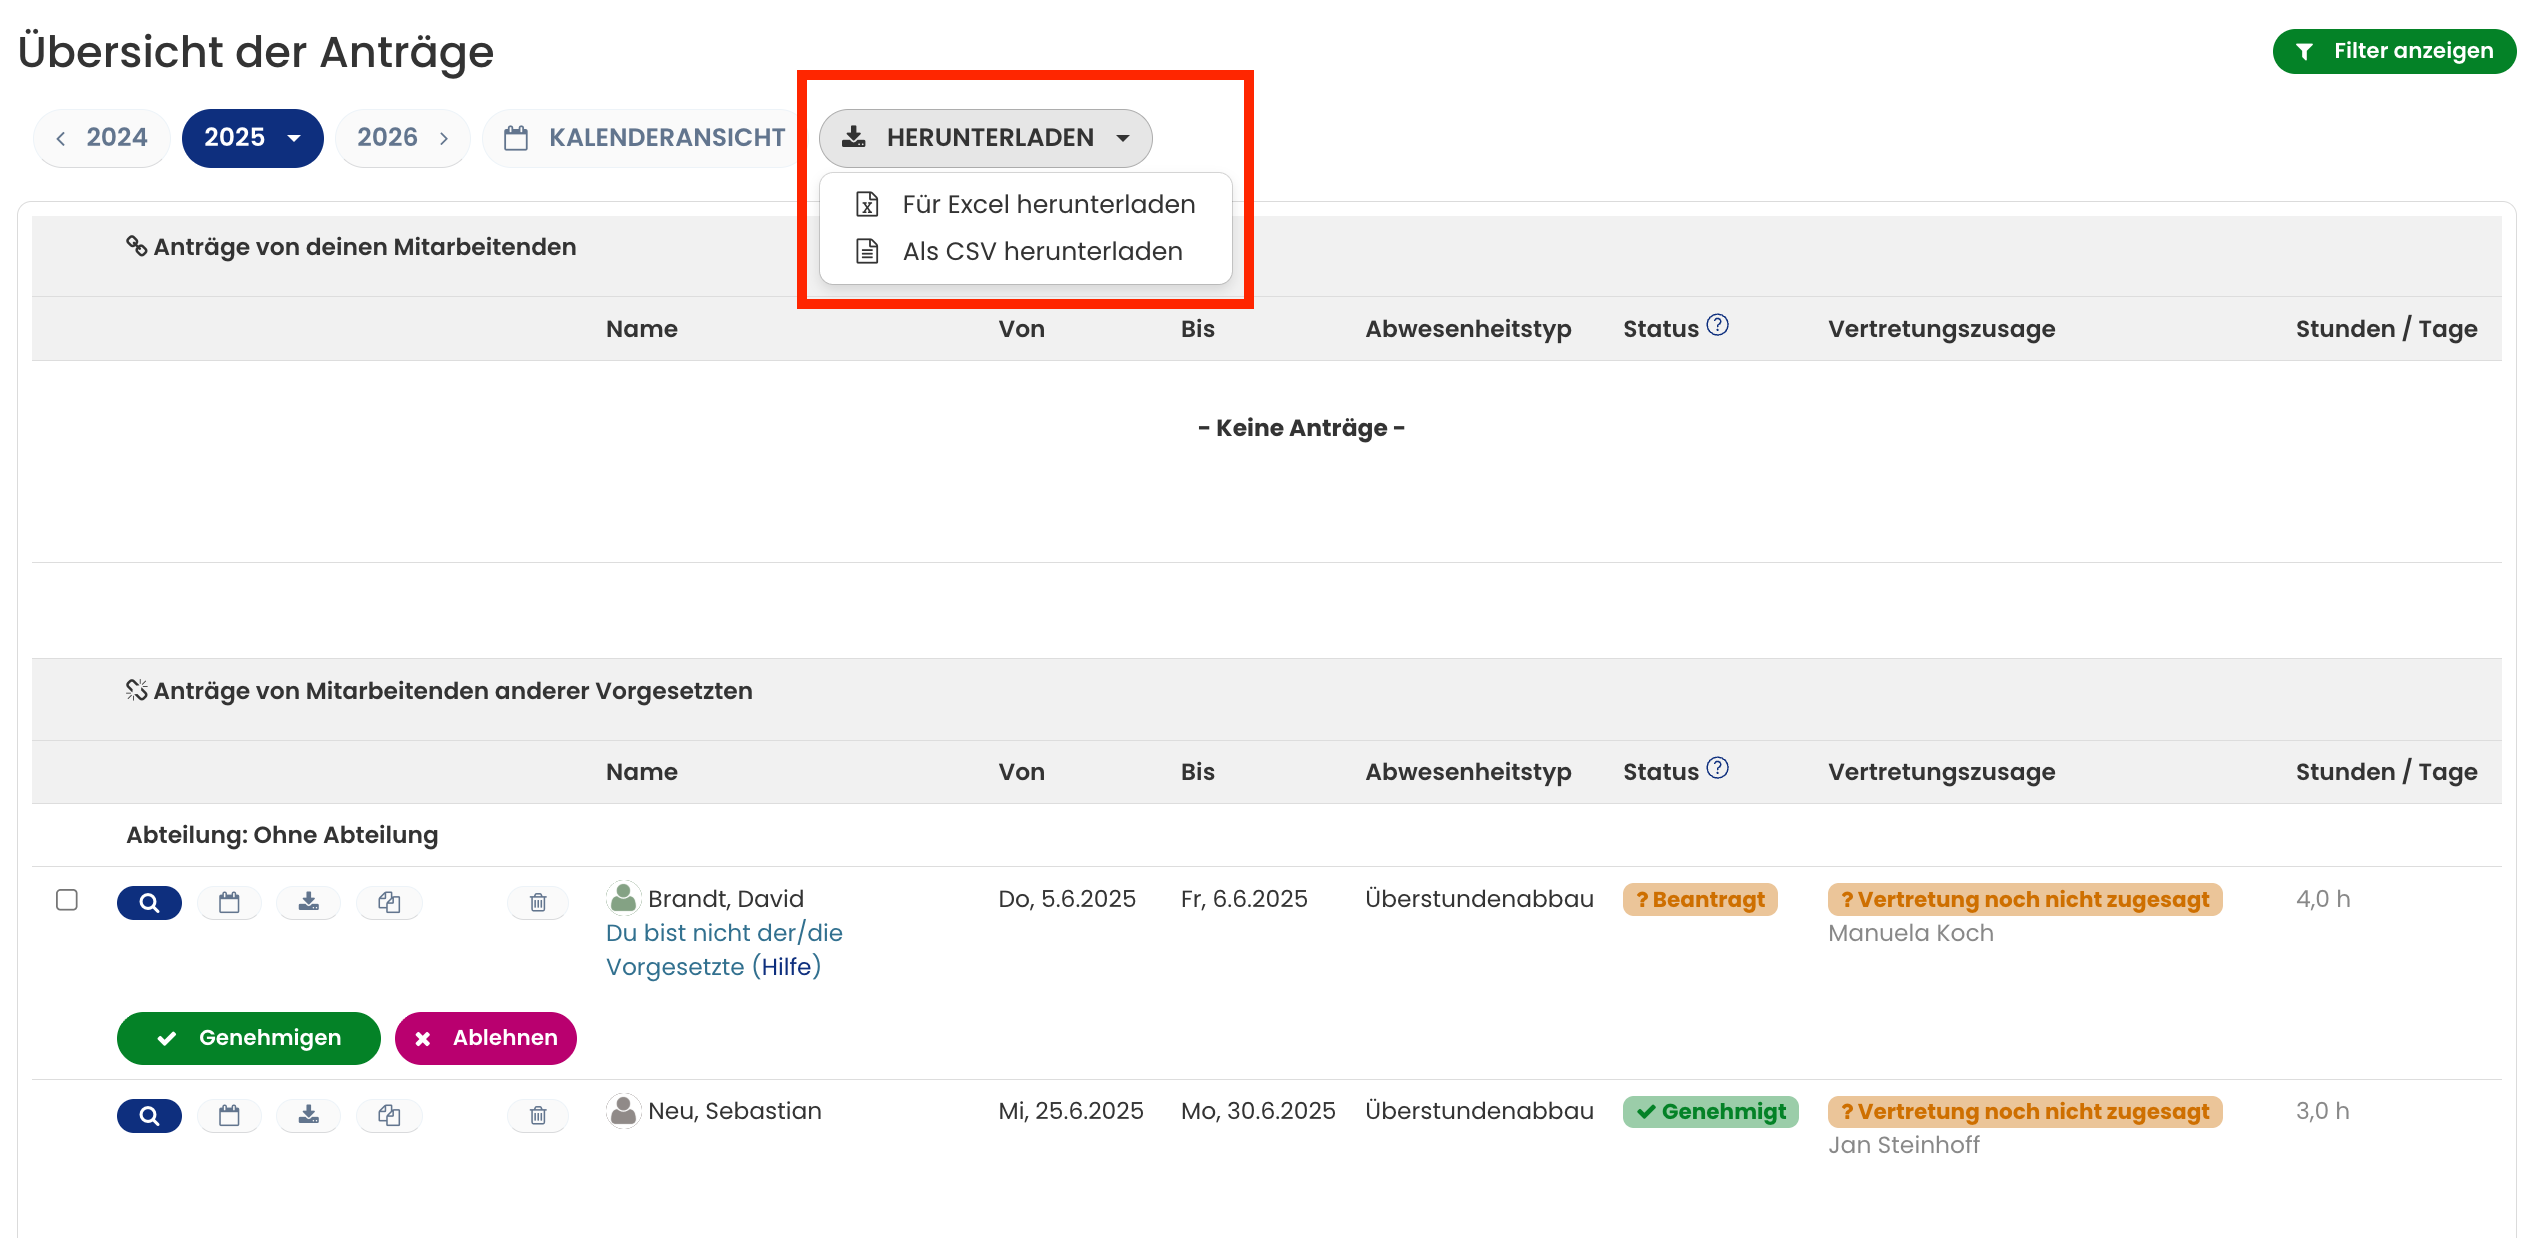
Task: Click the Status help icon in the lower table
Action: click(x=1717, y=768)
